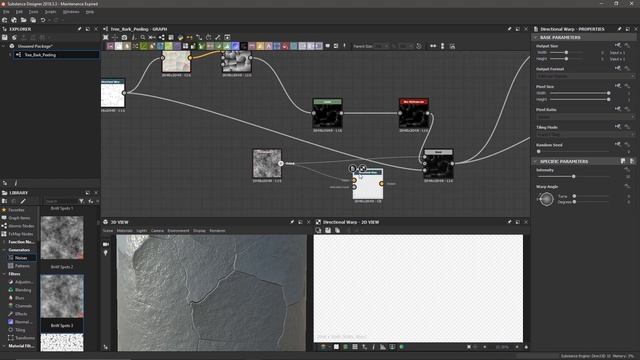Click the save icon in Explorer toolbar
The height and width of the screenshot is (360, 640).
4,37
